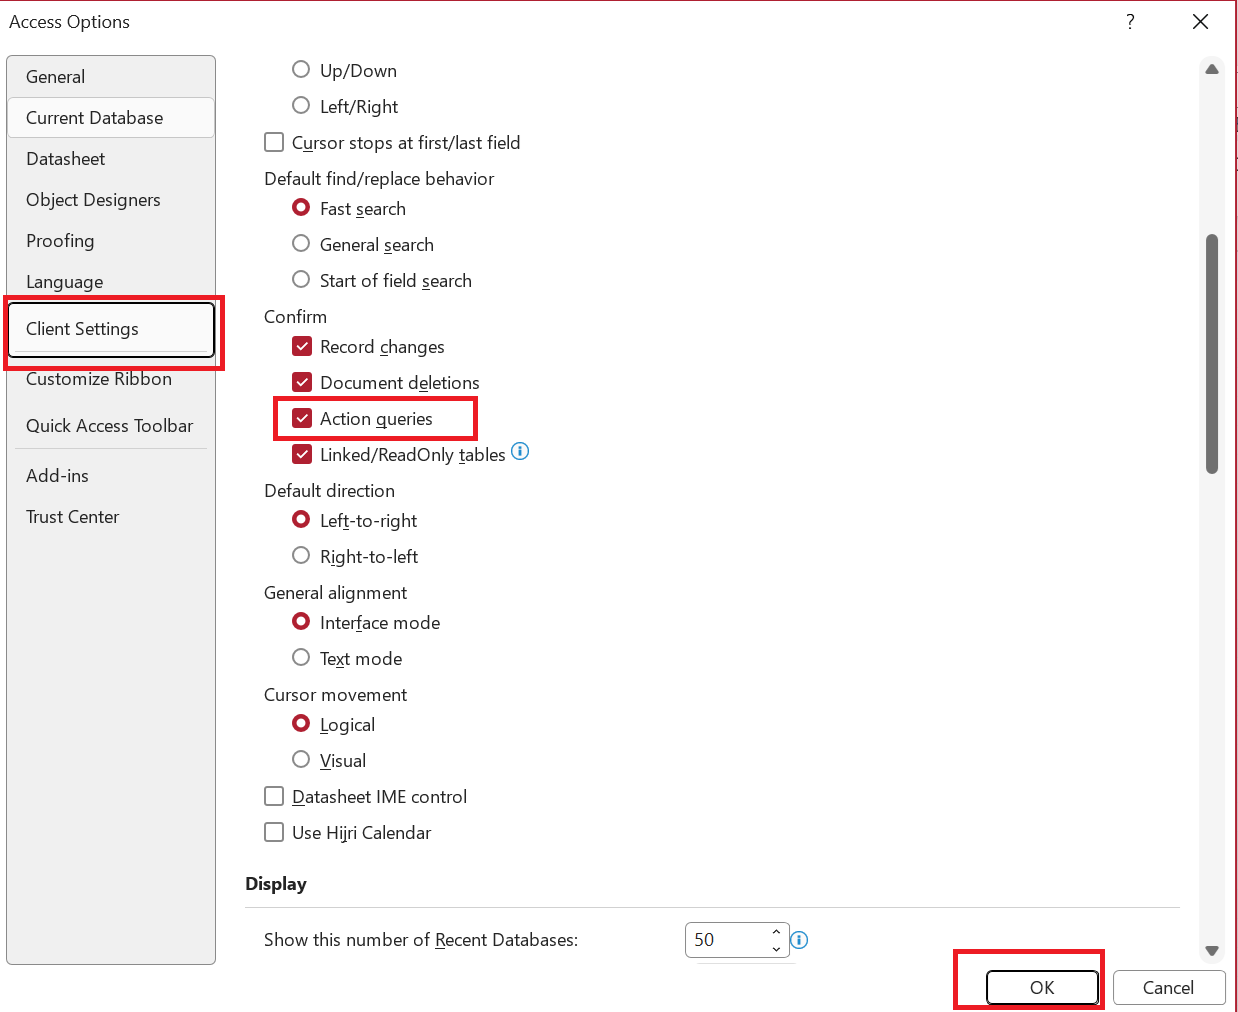Click OK to apply options

click(1042, 987)
